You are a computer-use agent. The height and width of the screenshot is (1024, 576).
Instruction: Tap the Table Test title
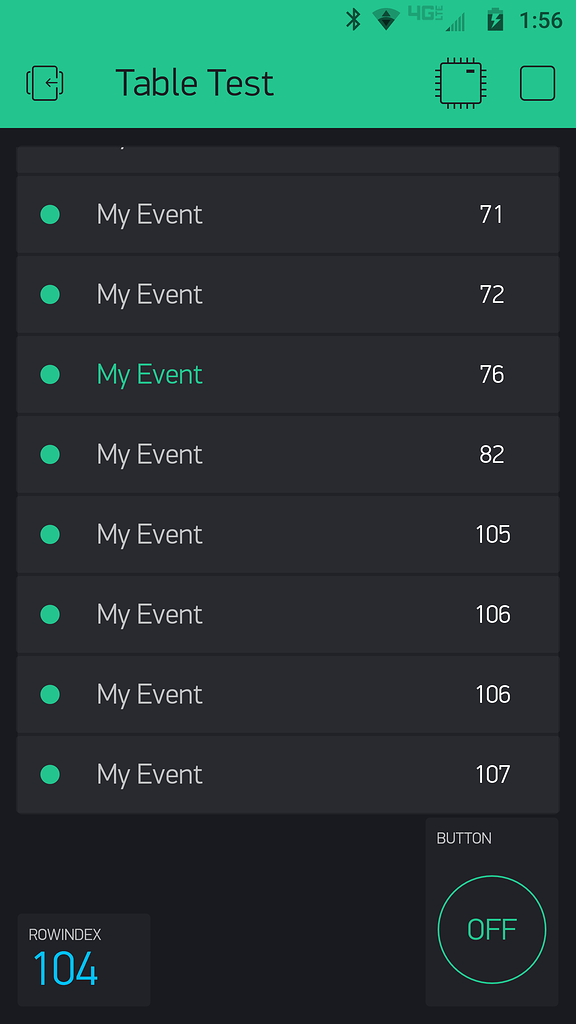[x=194, y=83]
